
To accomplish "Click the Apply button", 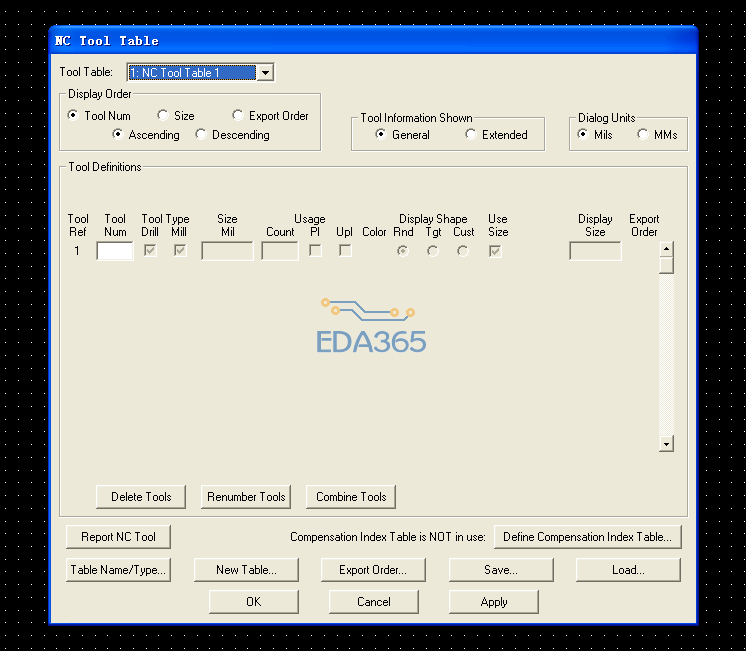I will pyautogui.click(x=494, y=602).
